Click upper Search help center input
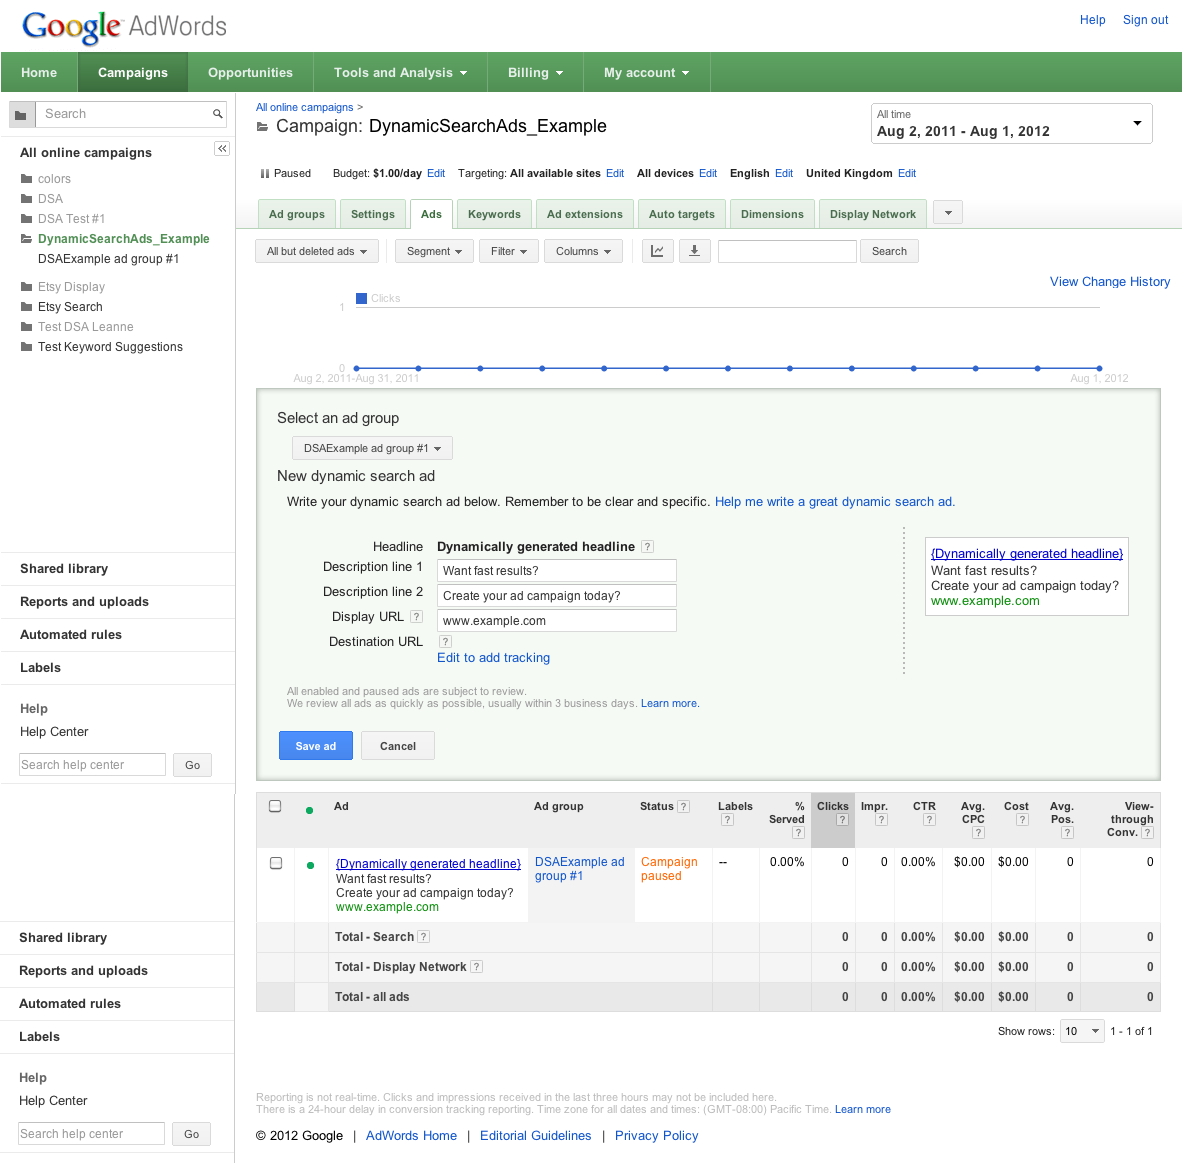Viewport: 1182px width, 1163px height. [x=92, y=764]
